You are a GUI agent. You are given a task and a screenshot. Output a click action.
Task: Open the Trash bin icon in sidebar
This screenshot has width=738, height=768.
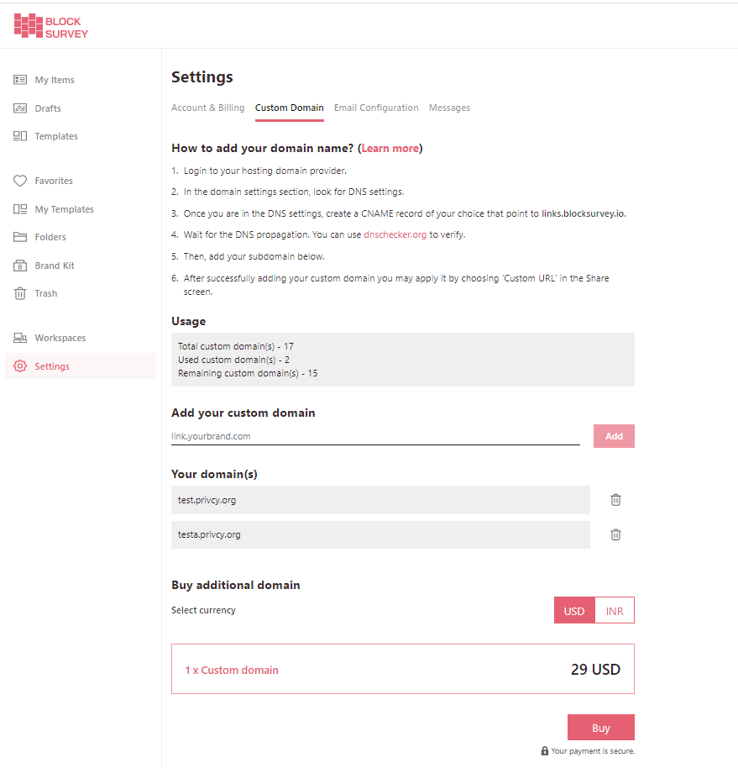20,293
